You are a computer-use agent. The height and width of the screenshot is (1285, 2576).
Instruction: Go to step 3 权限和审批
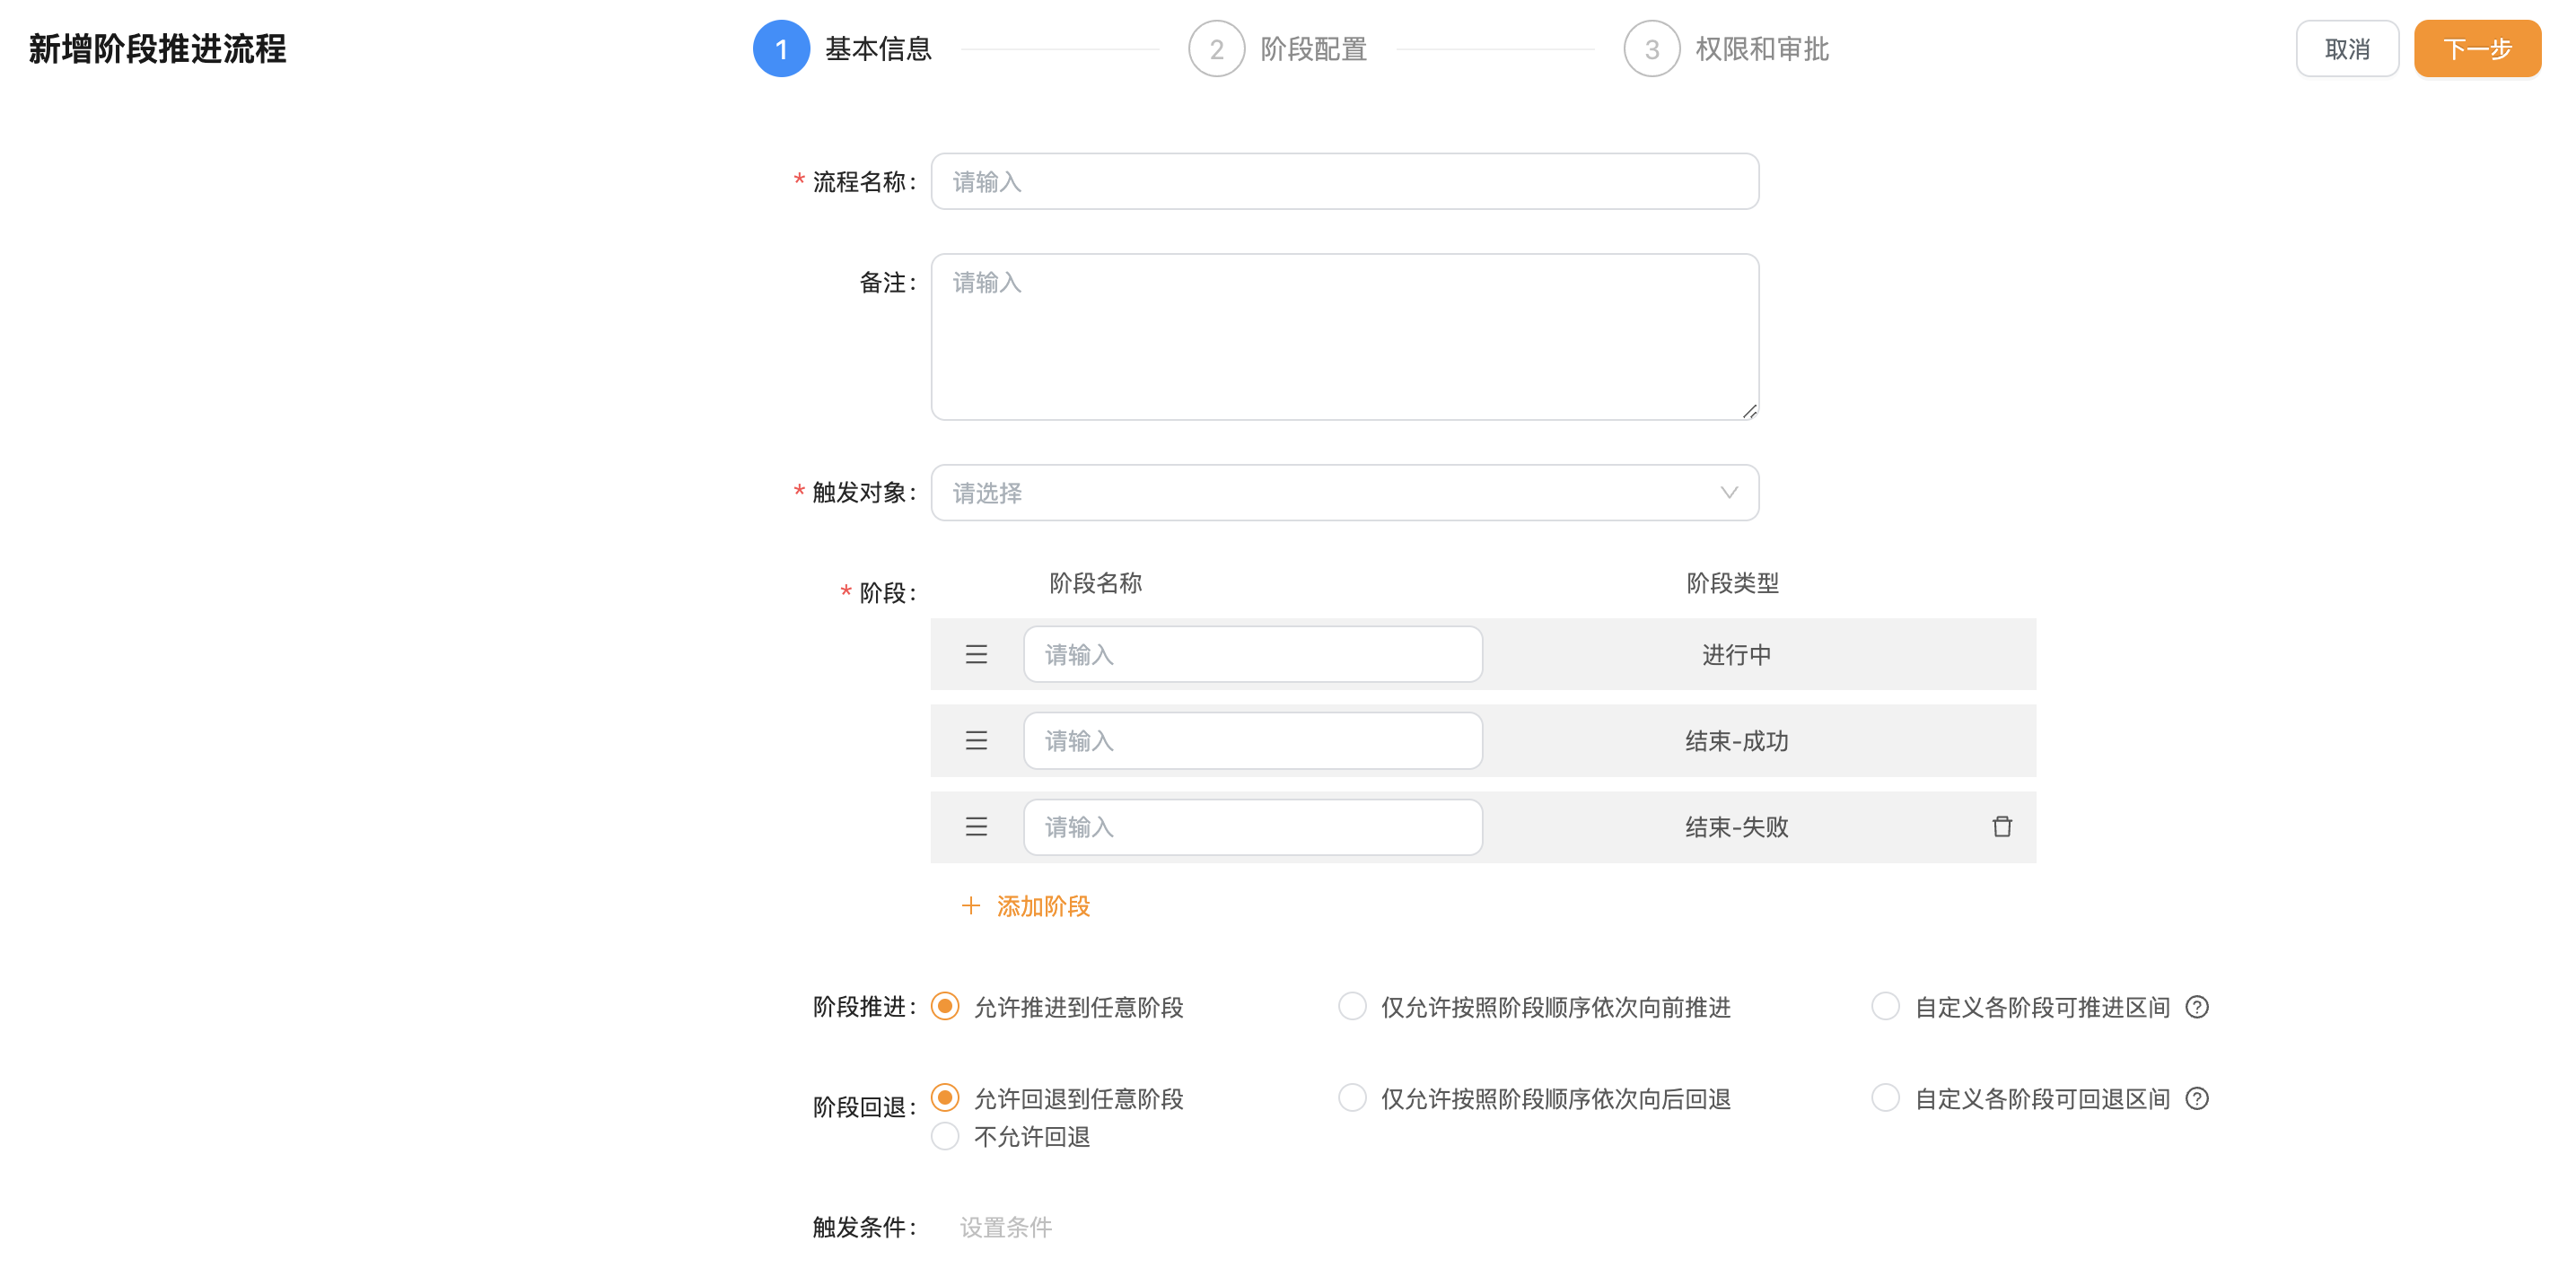1651,48
